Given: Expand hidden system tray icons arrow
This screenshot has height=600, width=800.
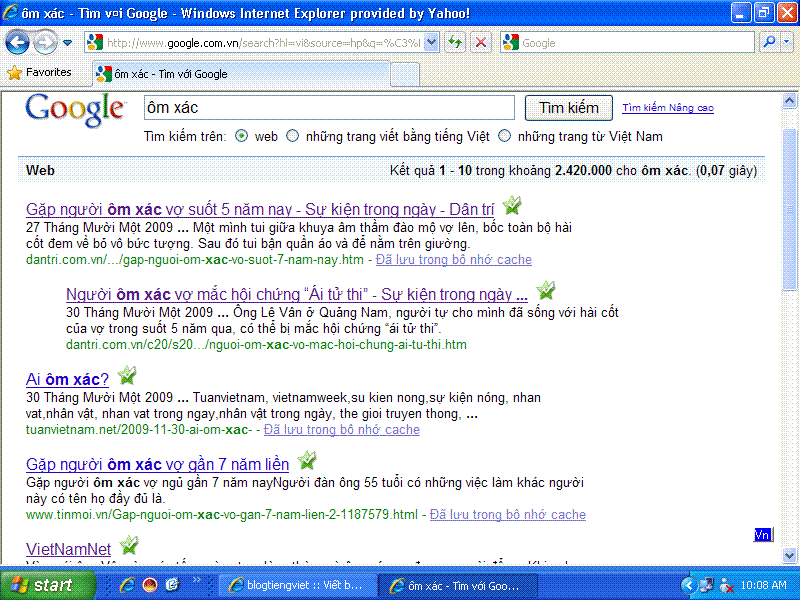Looking at the screenshot, I should pos(688,585).
